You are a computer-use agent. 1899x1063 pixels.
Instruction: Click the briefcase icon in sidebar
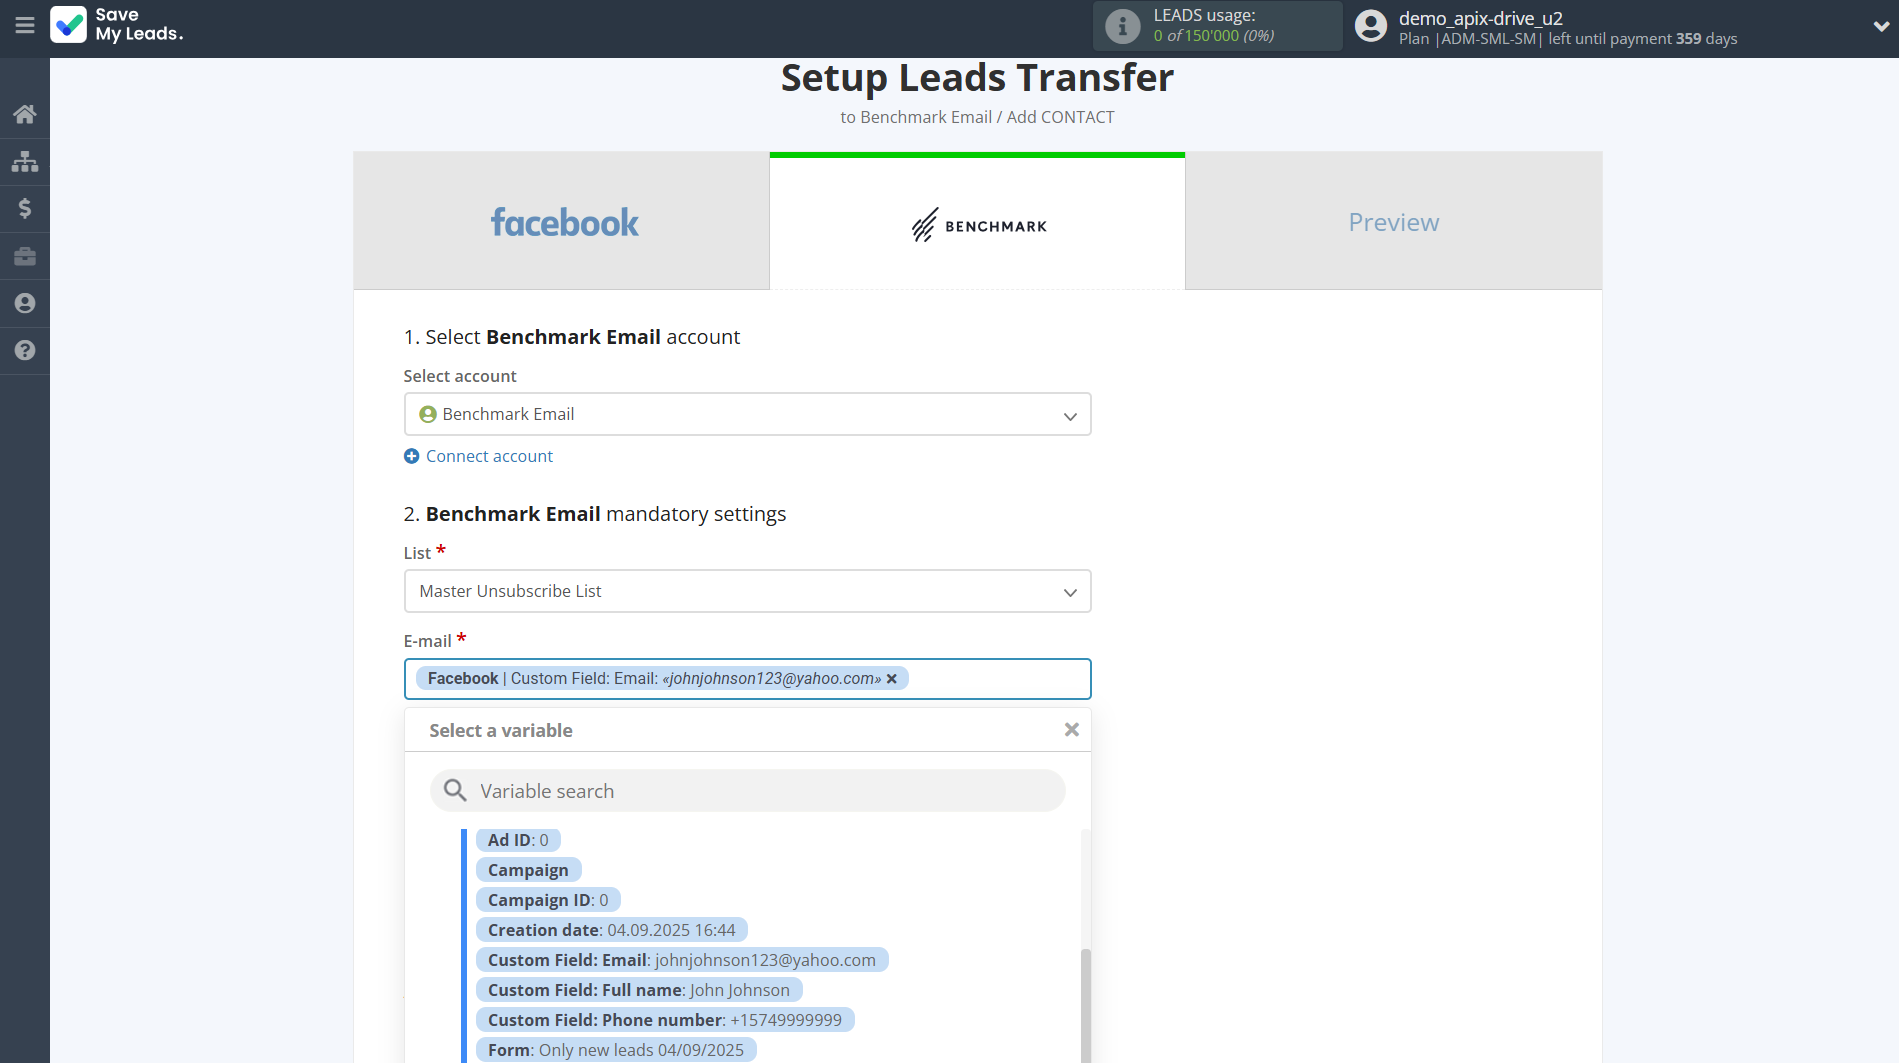coord(25,256)
